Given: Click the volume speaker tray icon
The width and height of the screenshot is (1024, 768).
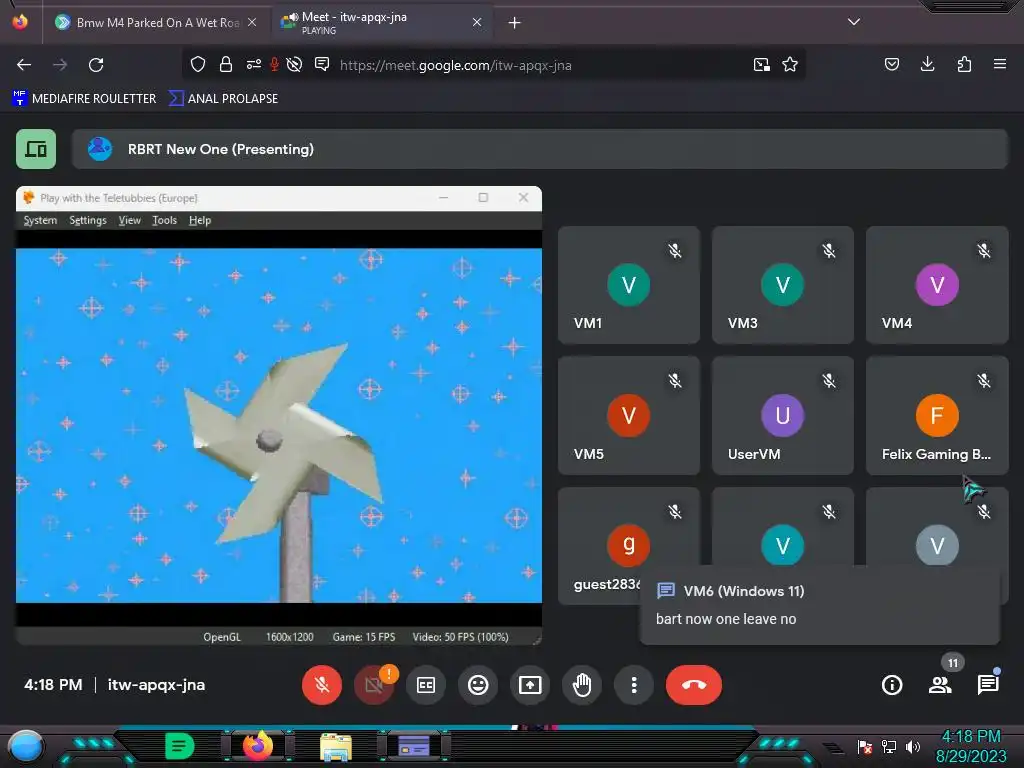Looking at the screenshot, I should (x=912, y=746).
